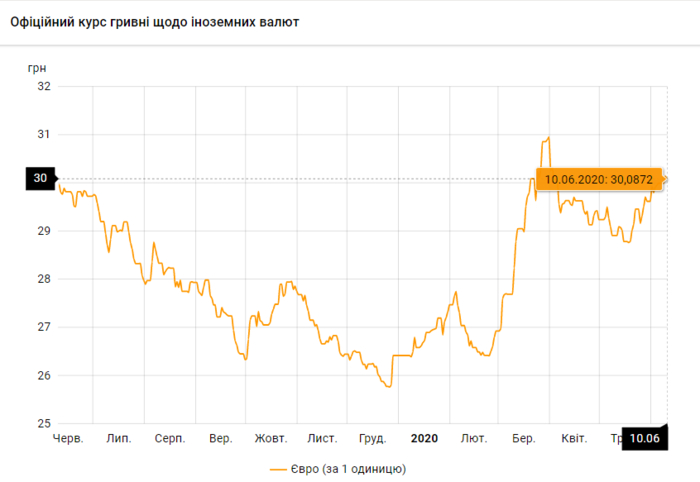Click the Квіт. month label
Viewport: 700px width, 482px height.
[574, 438]
